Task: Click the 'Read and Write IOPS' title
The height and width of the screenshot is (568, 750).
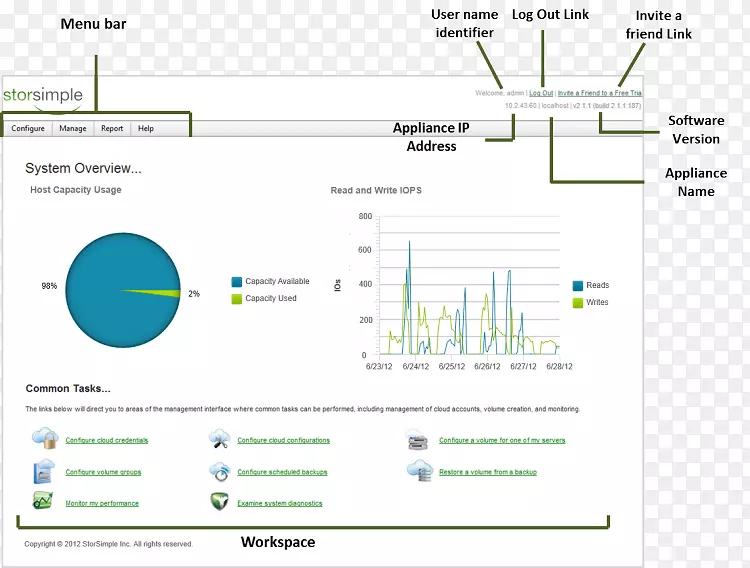Action: (x=376, y=190)
